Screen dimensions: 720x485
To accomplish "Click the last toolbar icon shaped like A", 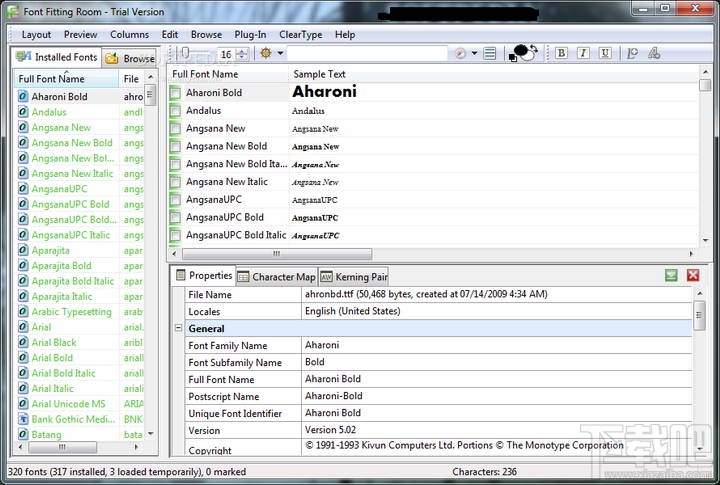I will coord(654,53).
